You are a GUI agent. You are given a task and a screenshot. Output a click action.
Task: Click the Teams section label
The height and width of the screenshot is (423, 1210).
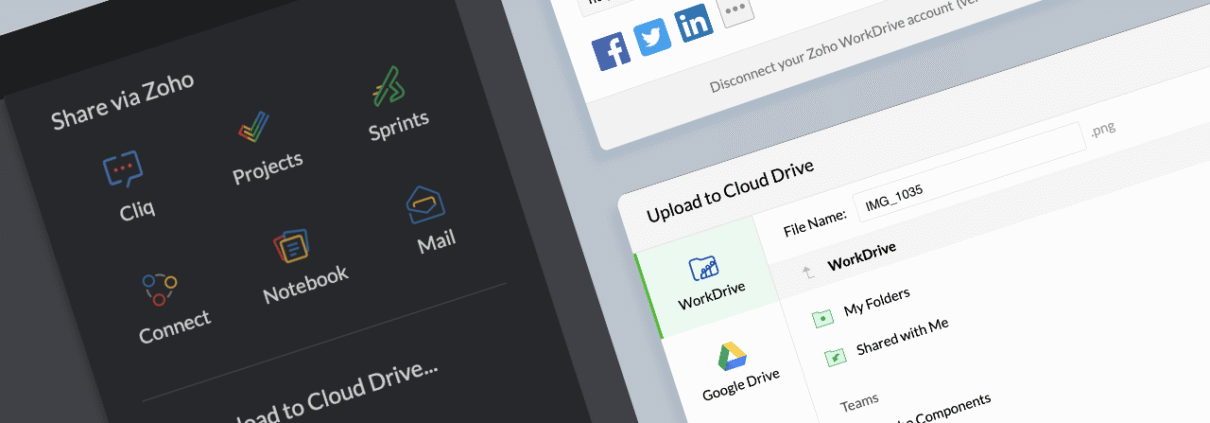coord(859,402)
